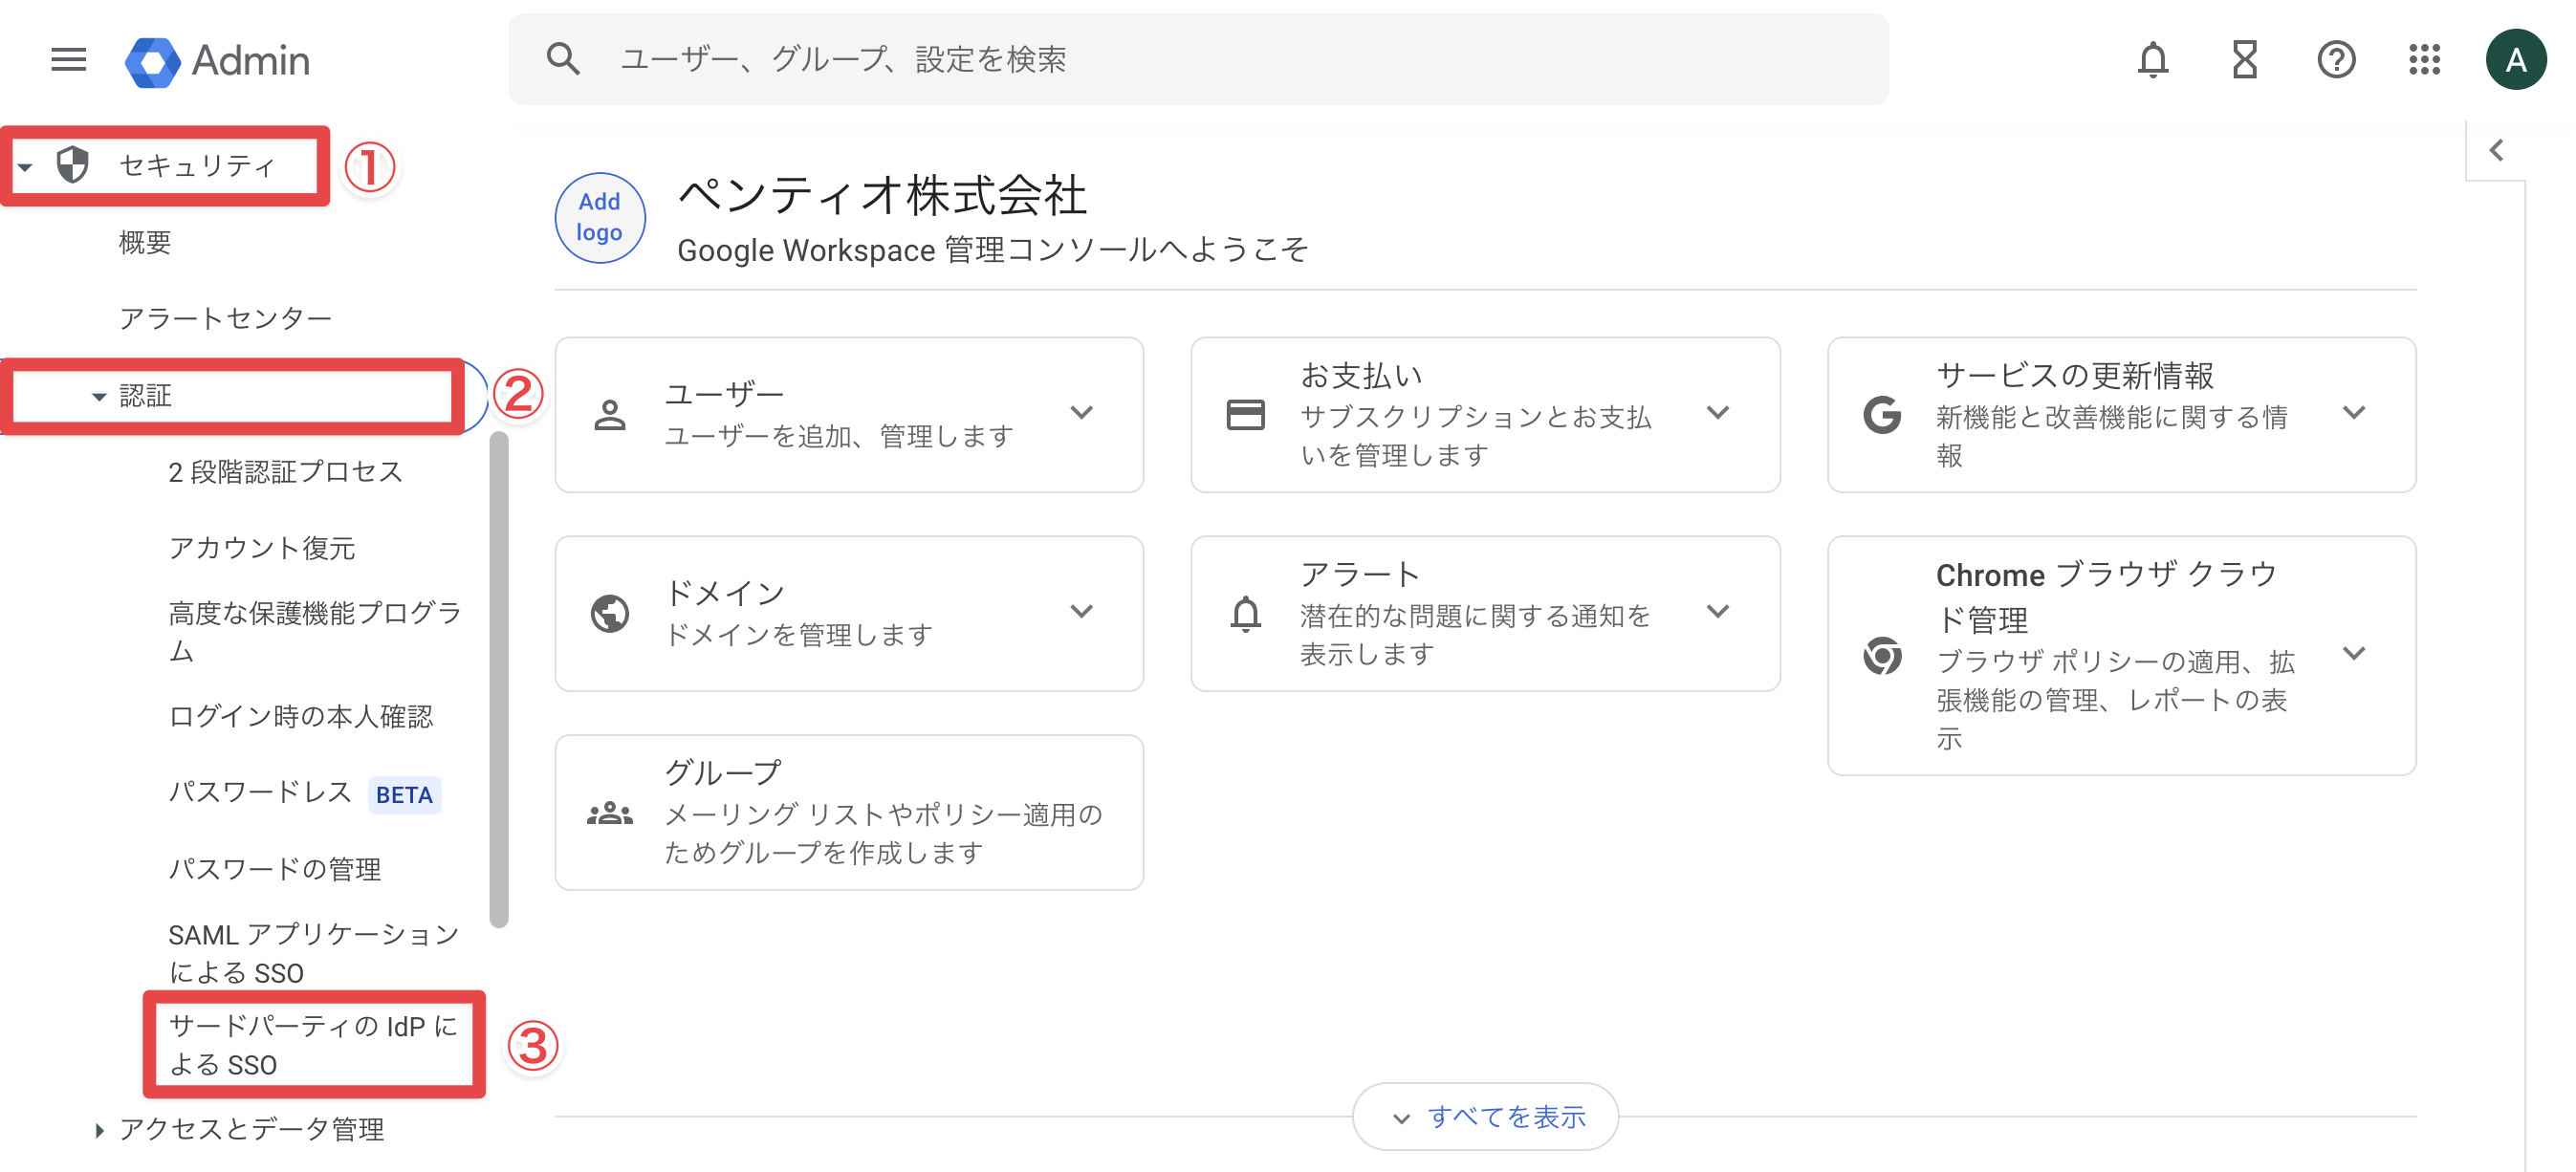Focus the ユーザー、グループ、設定を検索 field
Image resolution: width=2576 pixels, height=1172 pixels.
[x=1198, y=59]
